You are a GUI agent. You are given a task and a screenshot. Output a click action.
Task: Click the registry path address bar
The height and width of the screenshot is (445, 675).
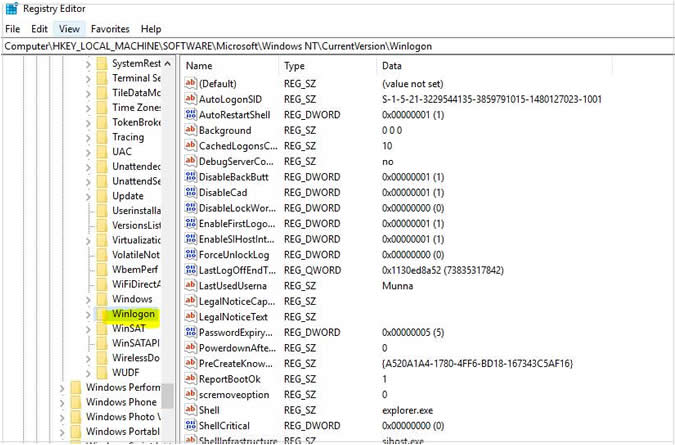tap(338, 46)
